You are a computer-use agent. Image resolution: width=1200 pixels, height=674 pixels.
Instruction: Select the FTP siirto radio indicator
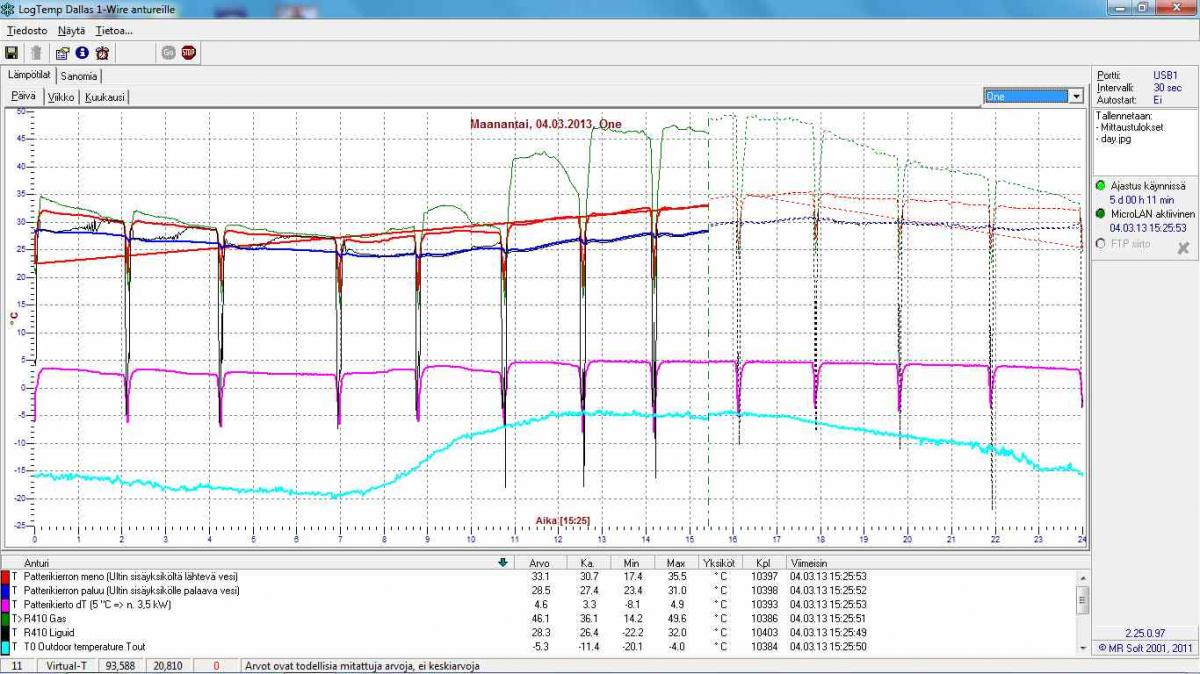click(x=1101, y=243)
